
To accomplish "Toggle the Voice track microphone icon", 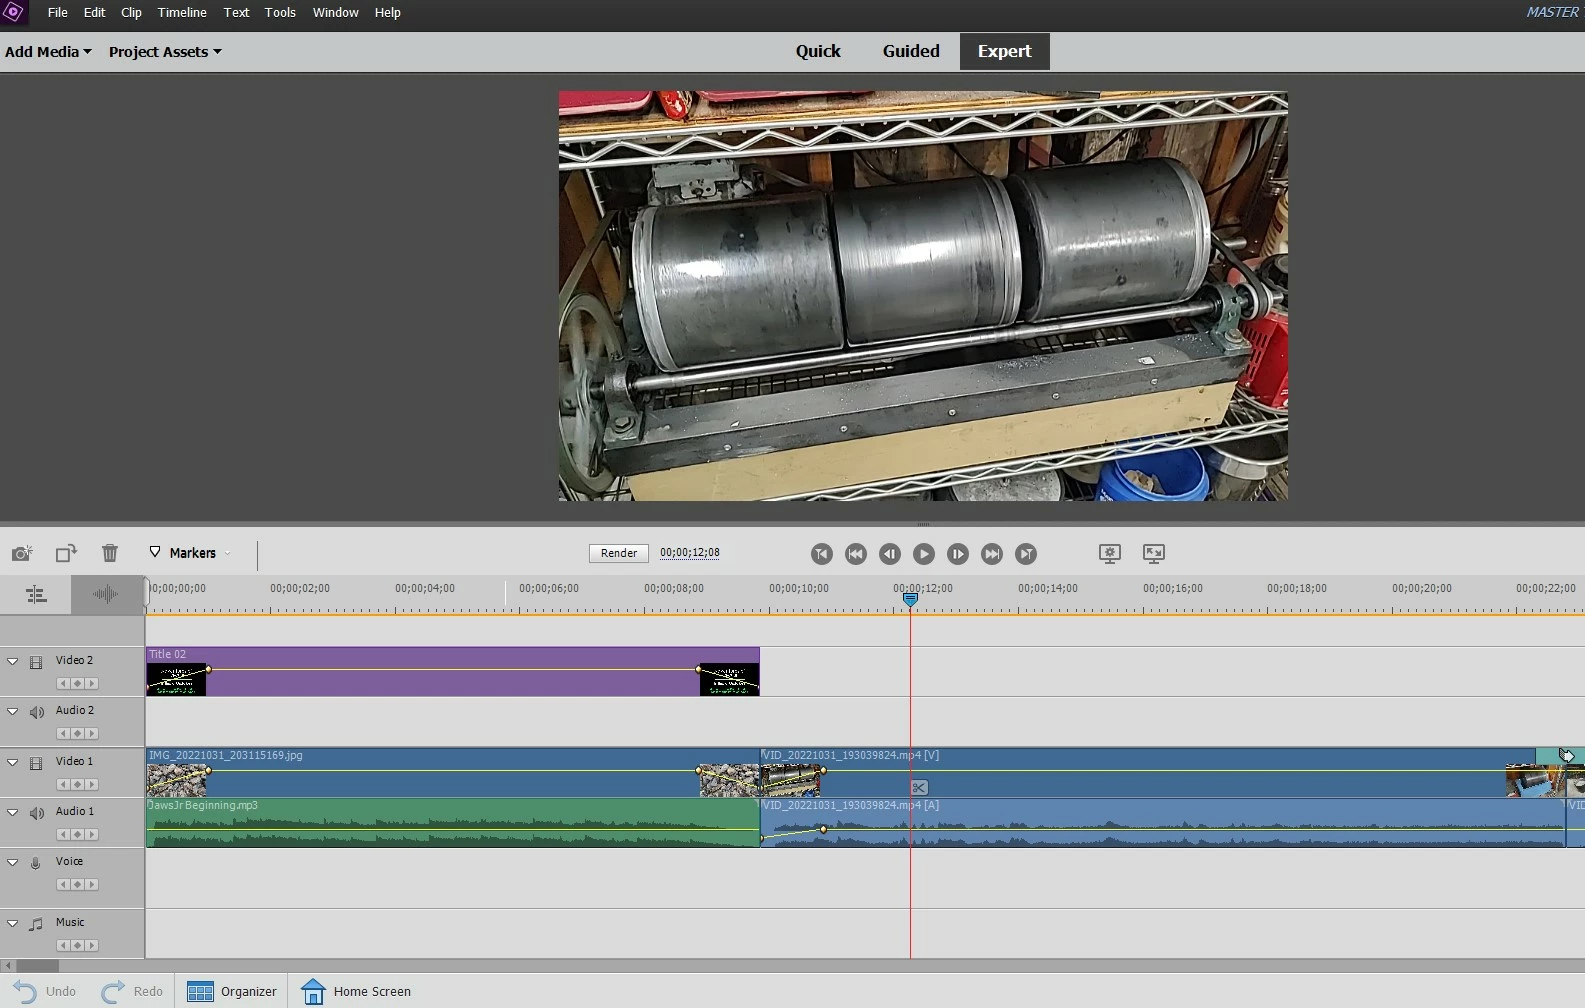I will pos(36,863).
